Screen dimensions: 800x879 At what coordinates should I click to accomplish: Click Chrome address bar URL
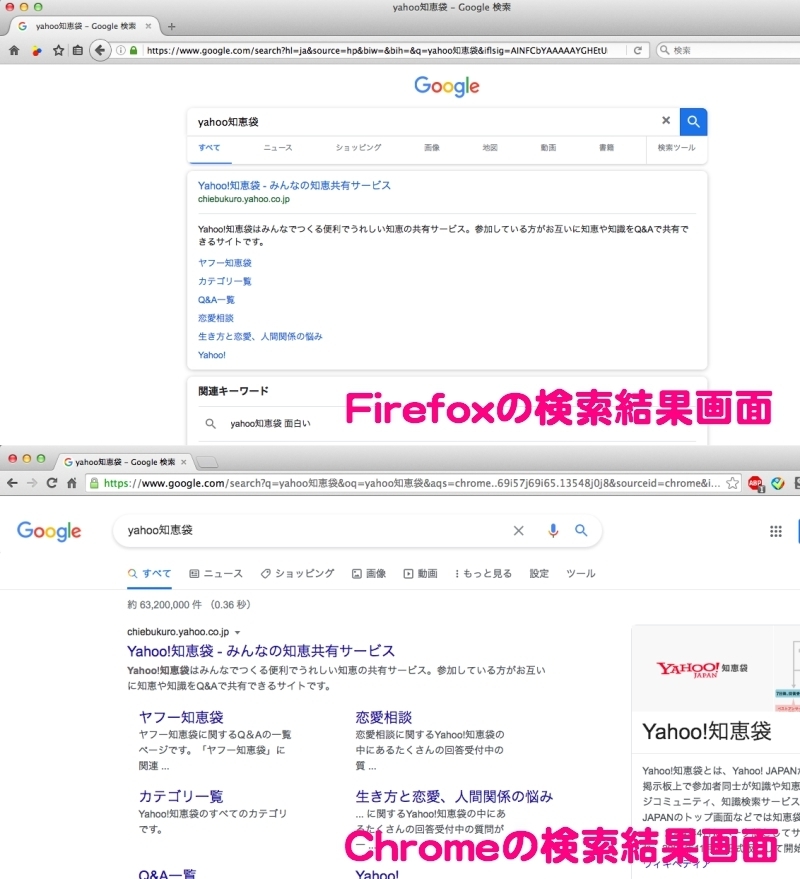click(x=412, y=483)
